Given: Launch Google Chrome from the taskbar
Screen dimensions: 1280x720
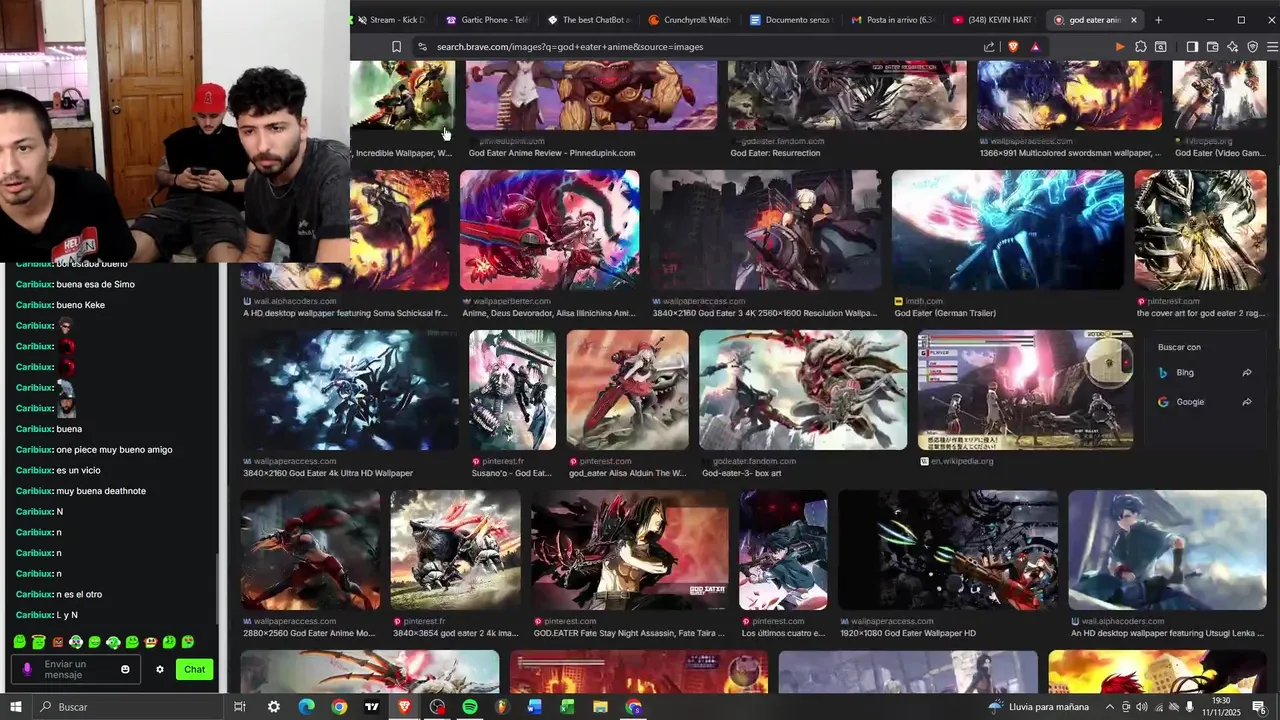Looking at the screenshot, I should (339, 707).
